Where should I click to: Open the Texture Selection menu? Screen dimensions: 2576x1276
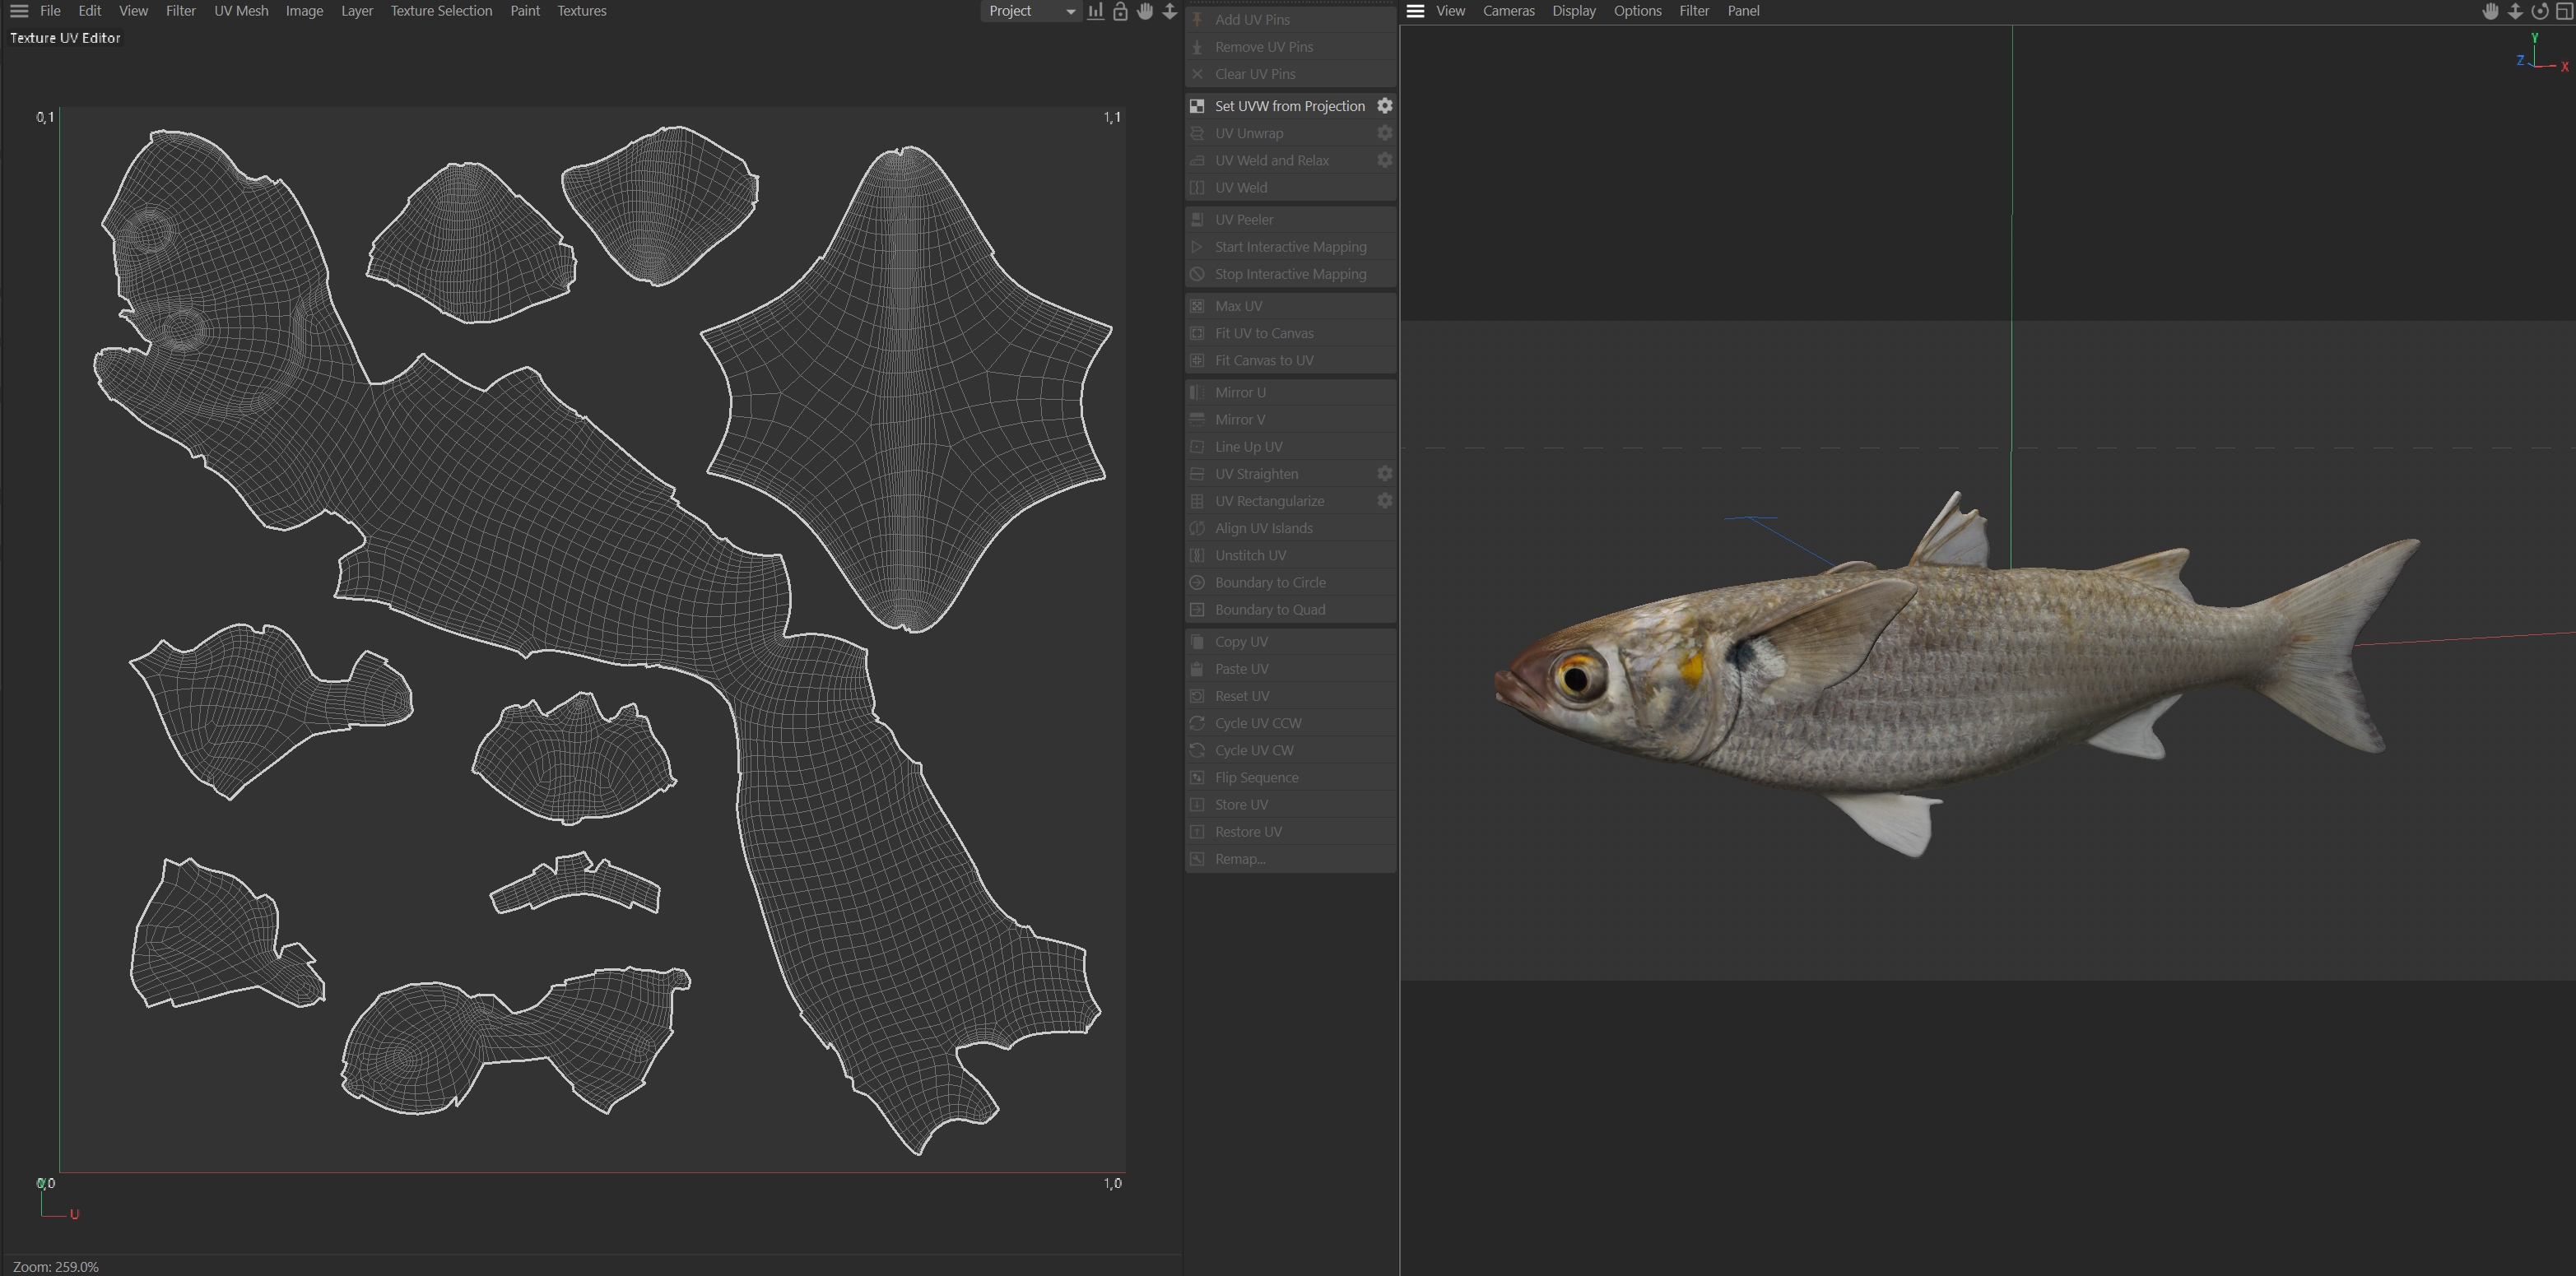pyautogui.click(x=441, y=11)
